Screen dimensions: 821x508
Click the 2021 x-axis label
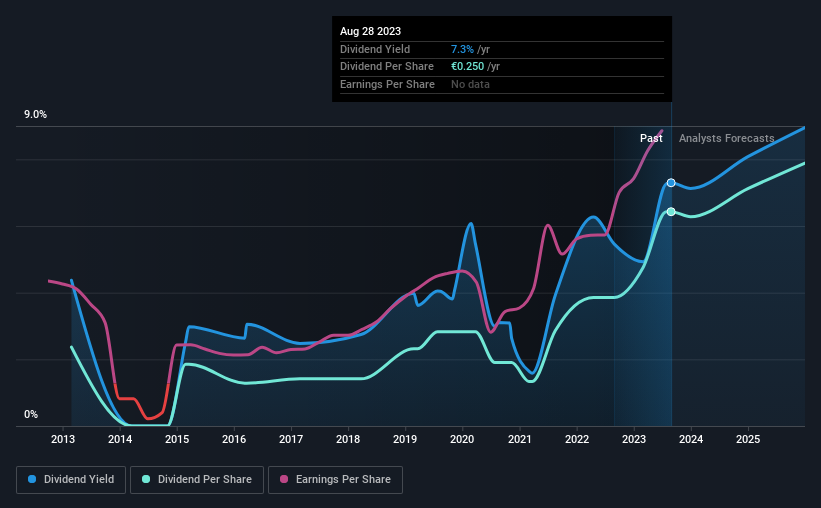tap(519, 439)
